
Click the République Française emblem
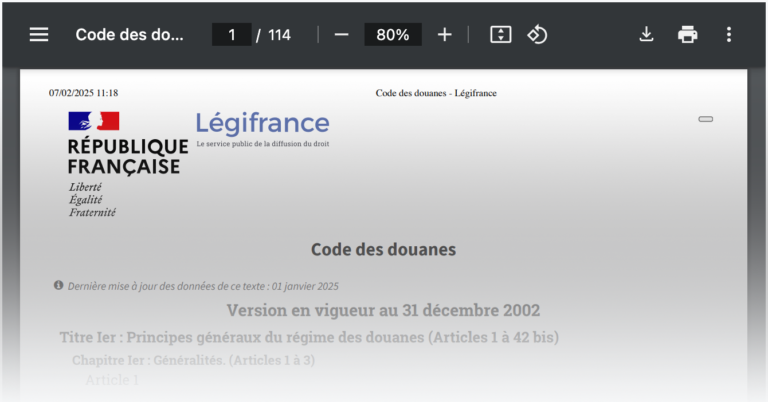coord(94,122)
